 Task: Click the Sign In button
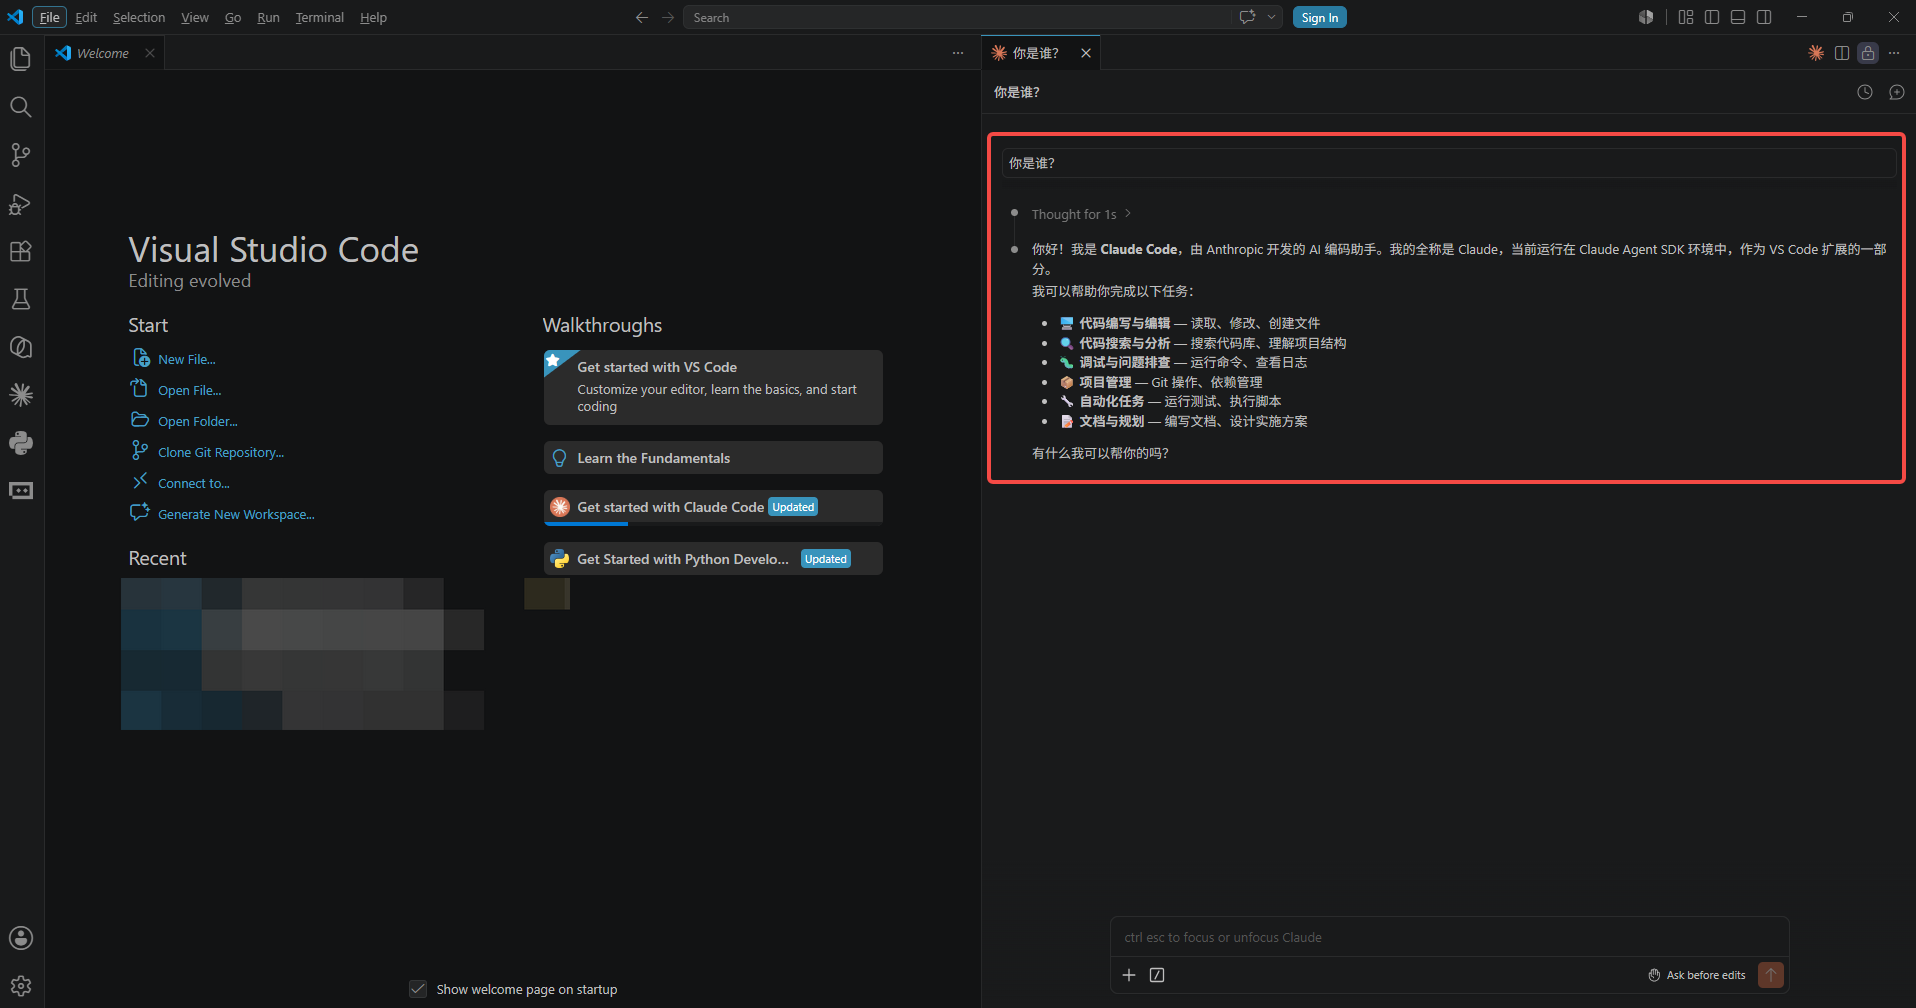point(1320,17)
